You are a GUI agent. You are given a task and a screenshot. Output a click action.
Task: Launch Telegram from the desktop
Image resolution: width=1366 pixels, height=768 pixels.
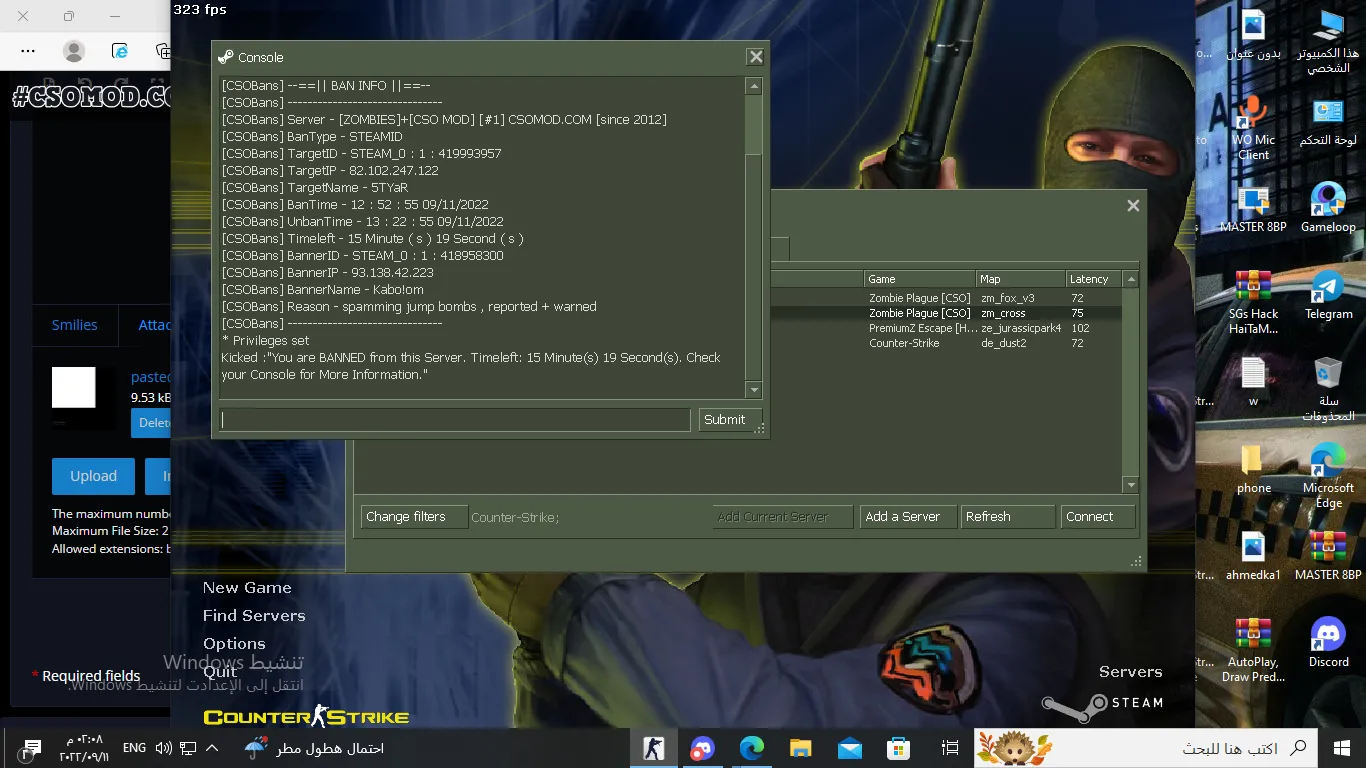pos(1328,296)
